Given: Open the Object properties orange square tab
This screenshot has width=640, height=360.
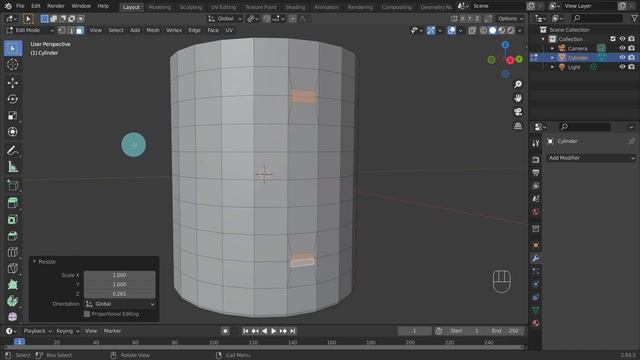Looking at the screenshot, I should click(536, 245).
